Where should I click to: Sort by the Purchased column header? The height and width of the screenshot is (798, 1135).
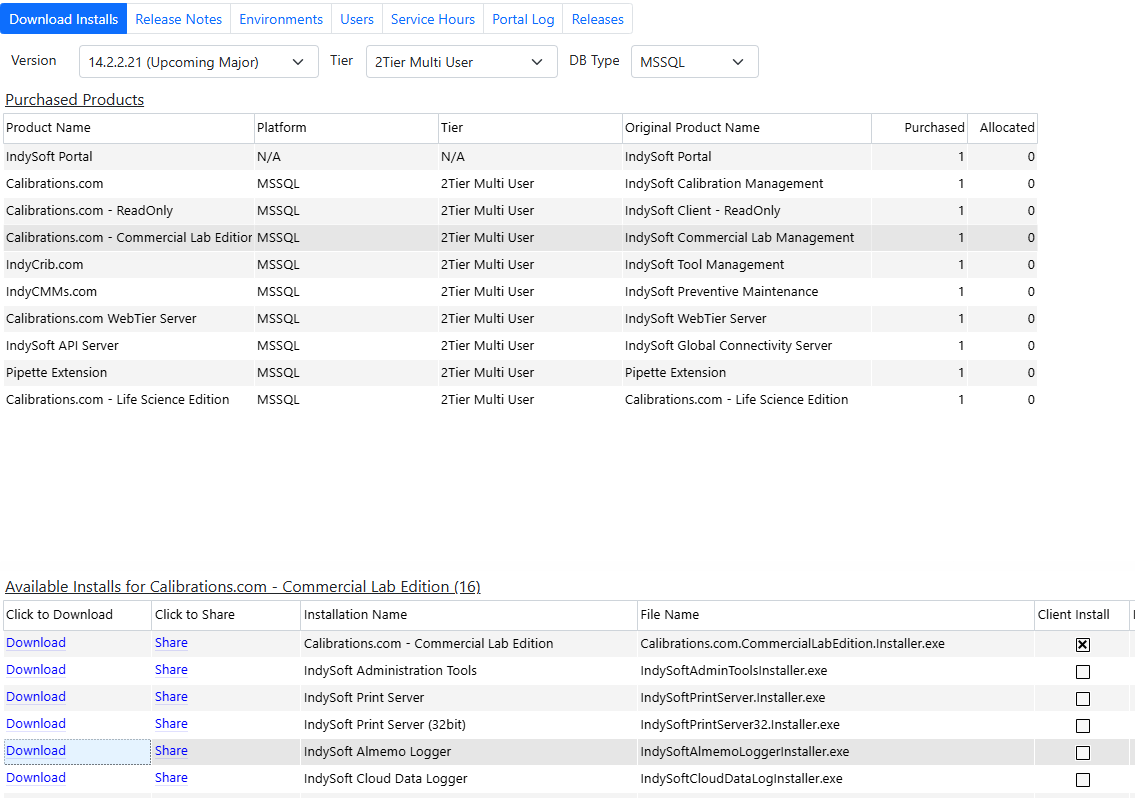933,128
